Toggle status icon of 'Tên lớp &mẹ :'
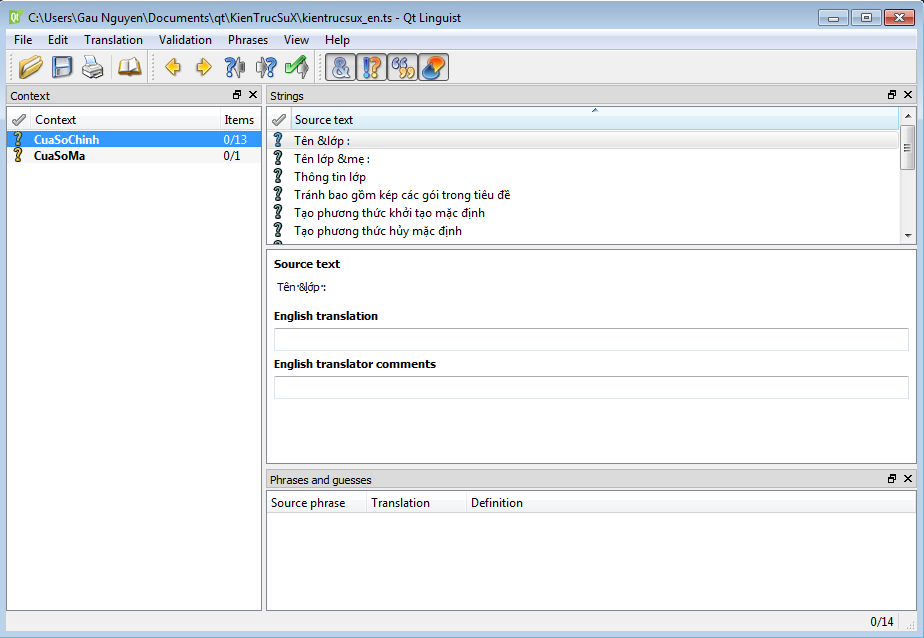924x638 pixels. pos(278,157)
